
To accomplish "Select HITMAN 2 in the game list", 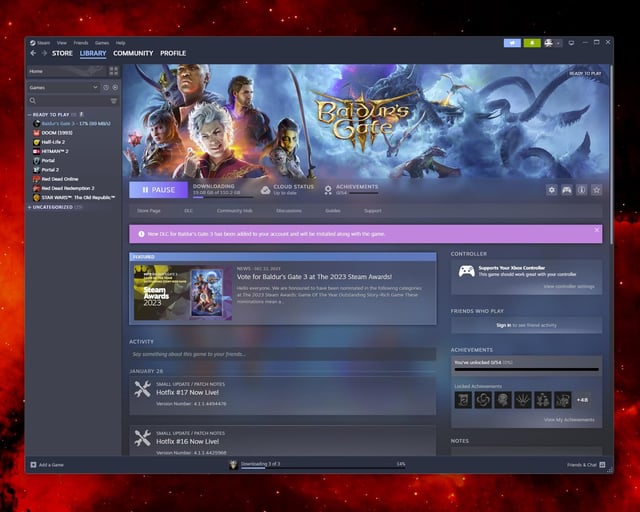I will tap(51, 151).
